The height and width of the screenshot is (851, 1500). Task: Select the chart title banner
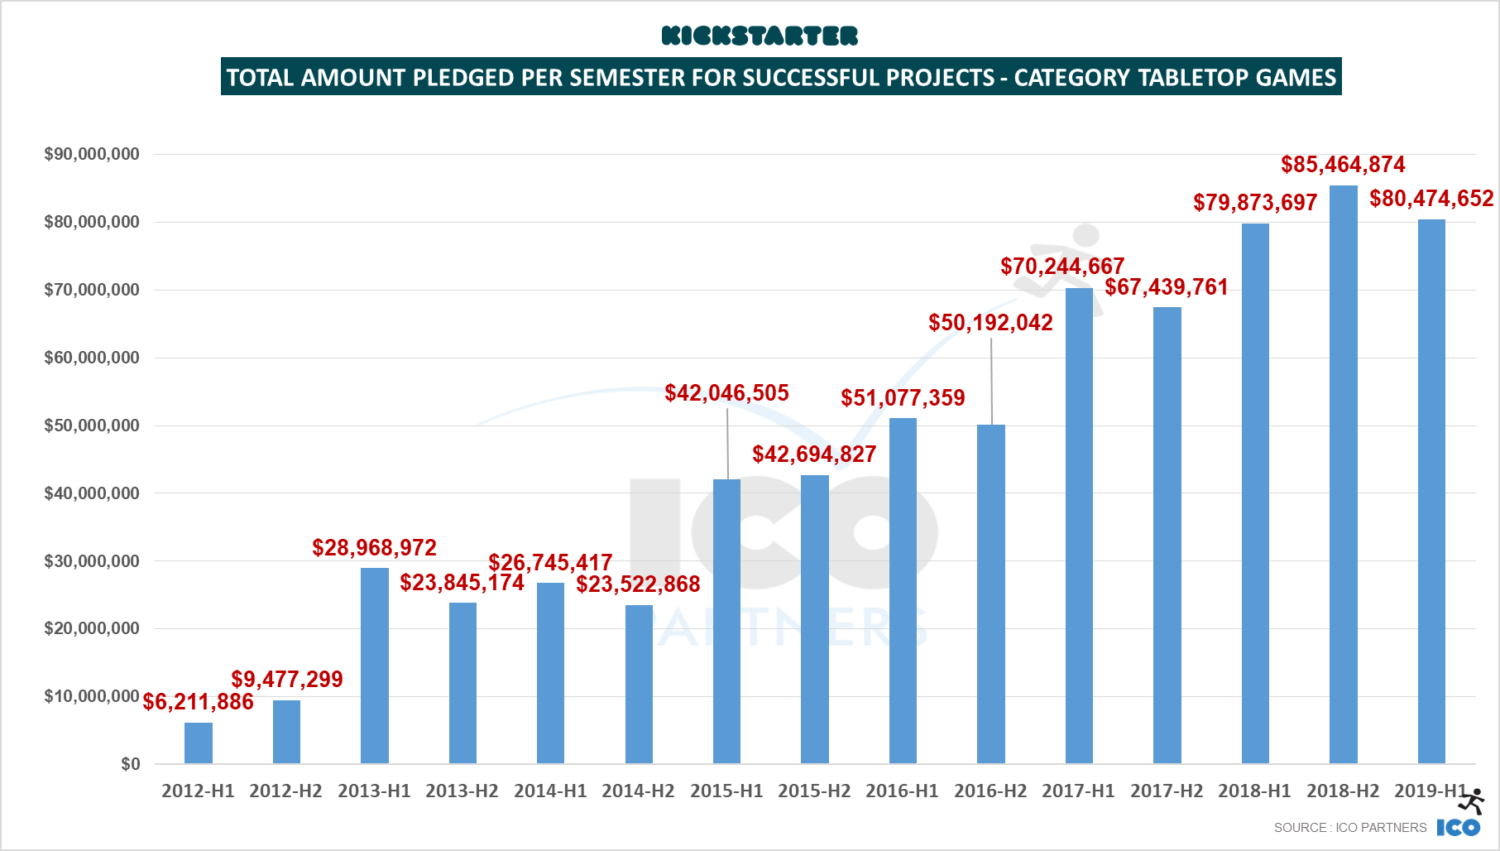[x=782, y=75]
